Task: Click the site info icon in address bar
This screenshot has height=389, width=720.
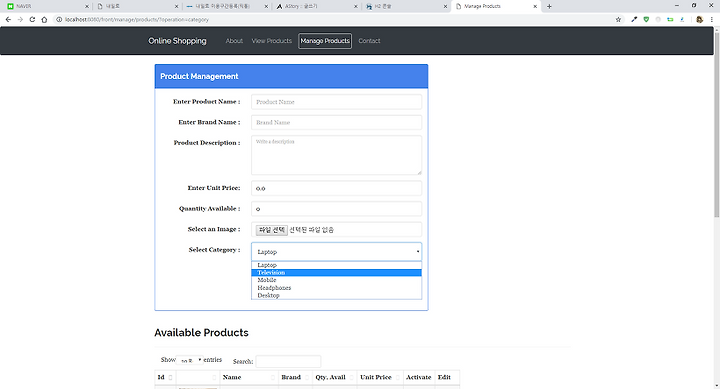Action: [59, 20]
